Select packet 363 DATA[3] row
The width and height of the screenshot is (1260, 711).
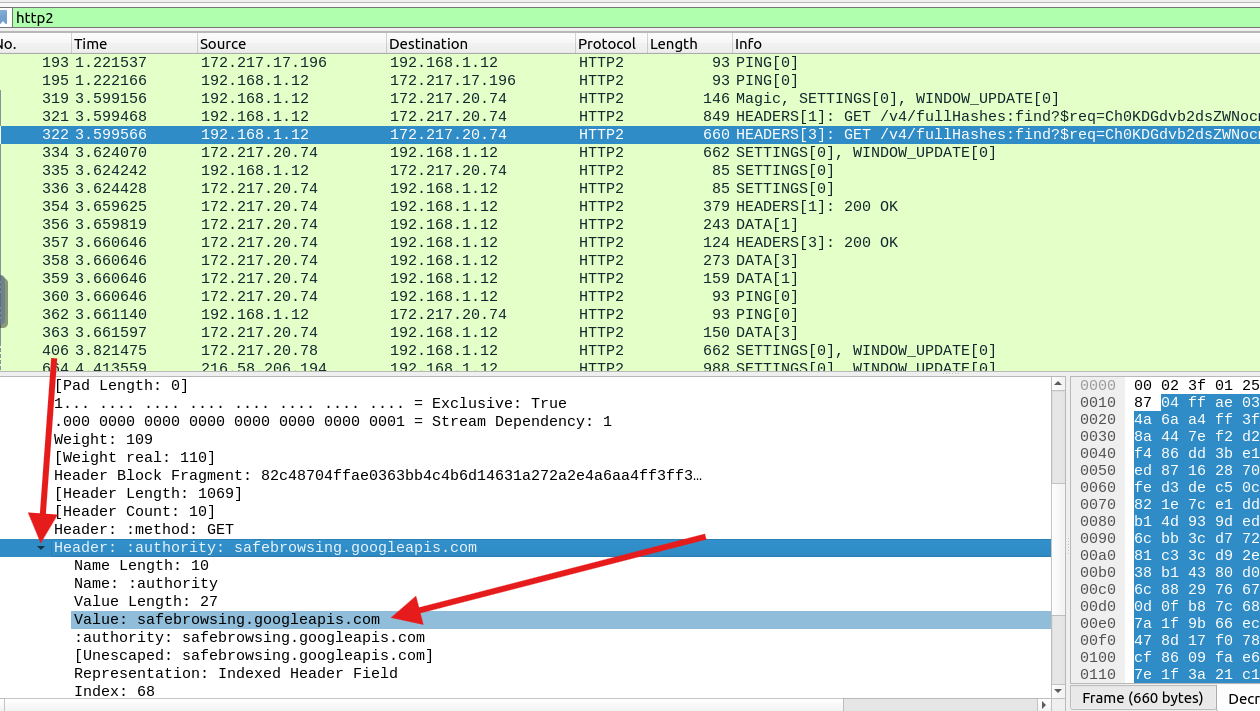pyautogui.click(x=630, y=333)
